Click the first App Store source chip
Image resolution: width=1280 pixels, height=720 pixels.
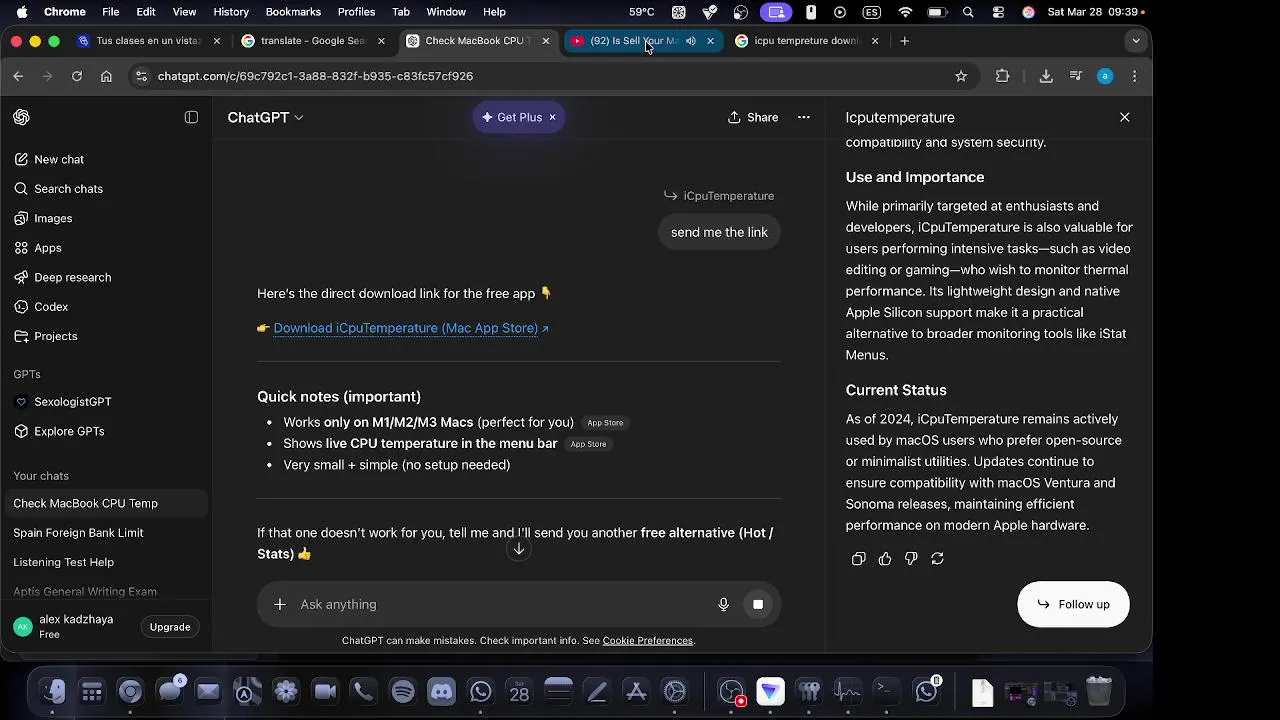point(605,423)
